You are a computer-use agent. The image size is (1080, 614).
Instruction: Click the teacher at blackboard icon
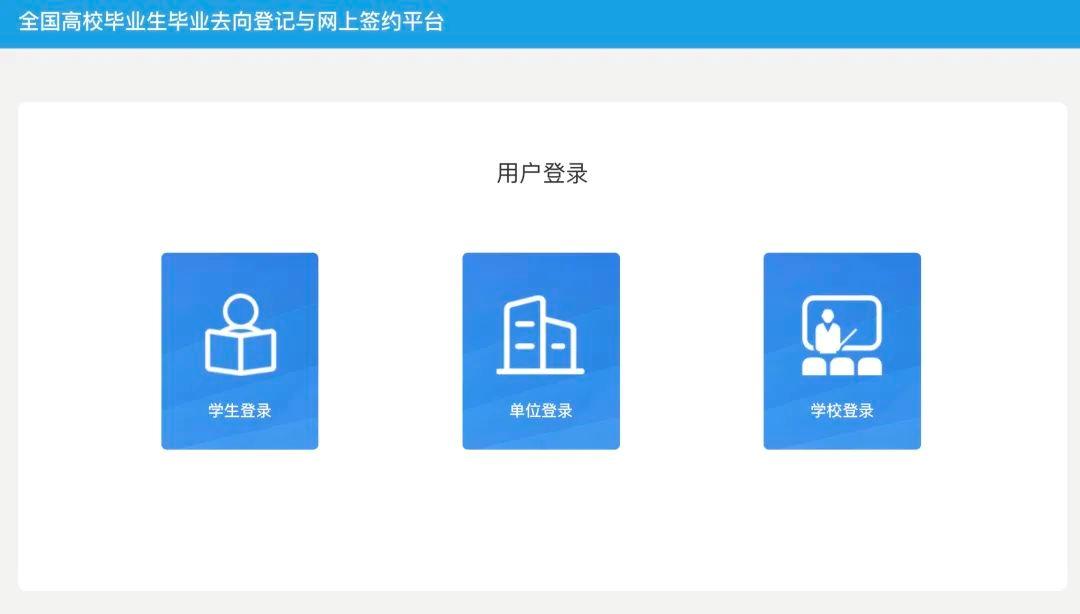pos(842,336)
